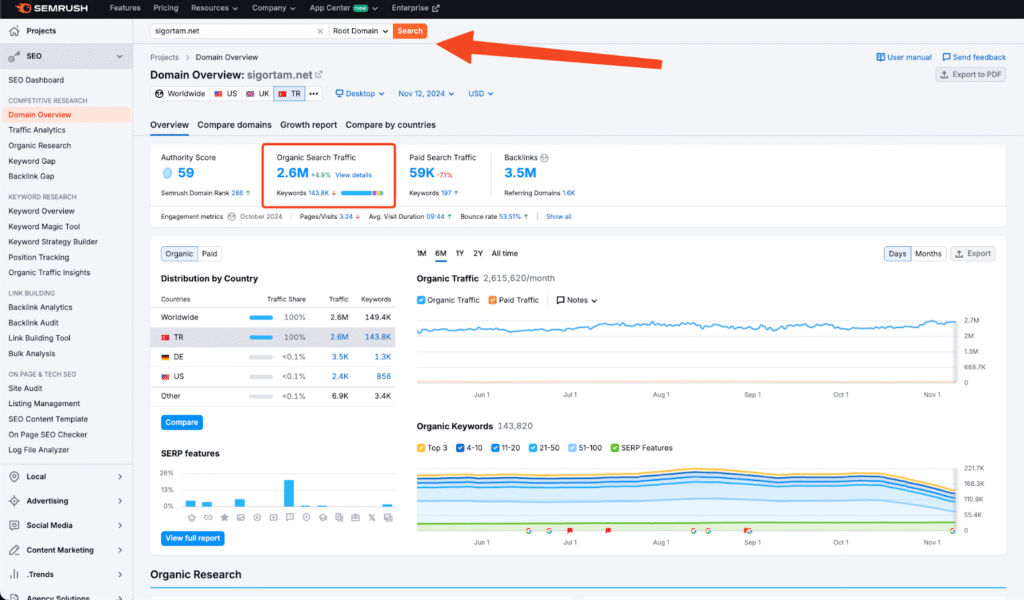The height and width of the screenshot is (600, 1024).
Task: Open external link icon beside sigortam.net
Action: pos(319,75)
